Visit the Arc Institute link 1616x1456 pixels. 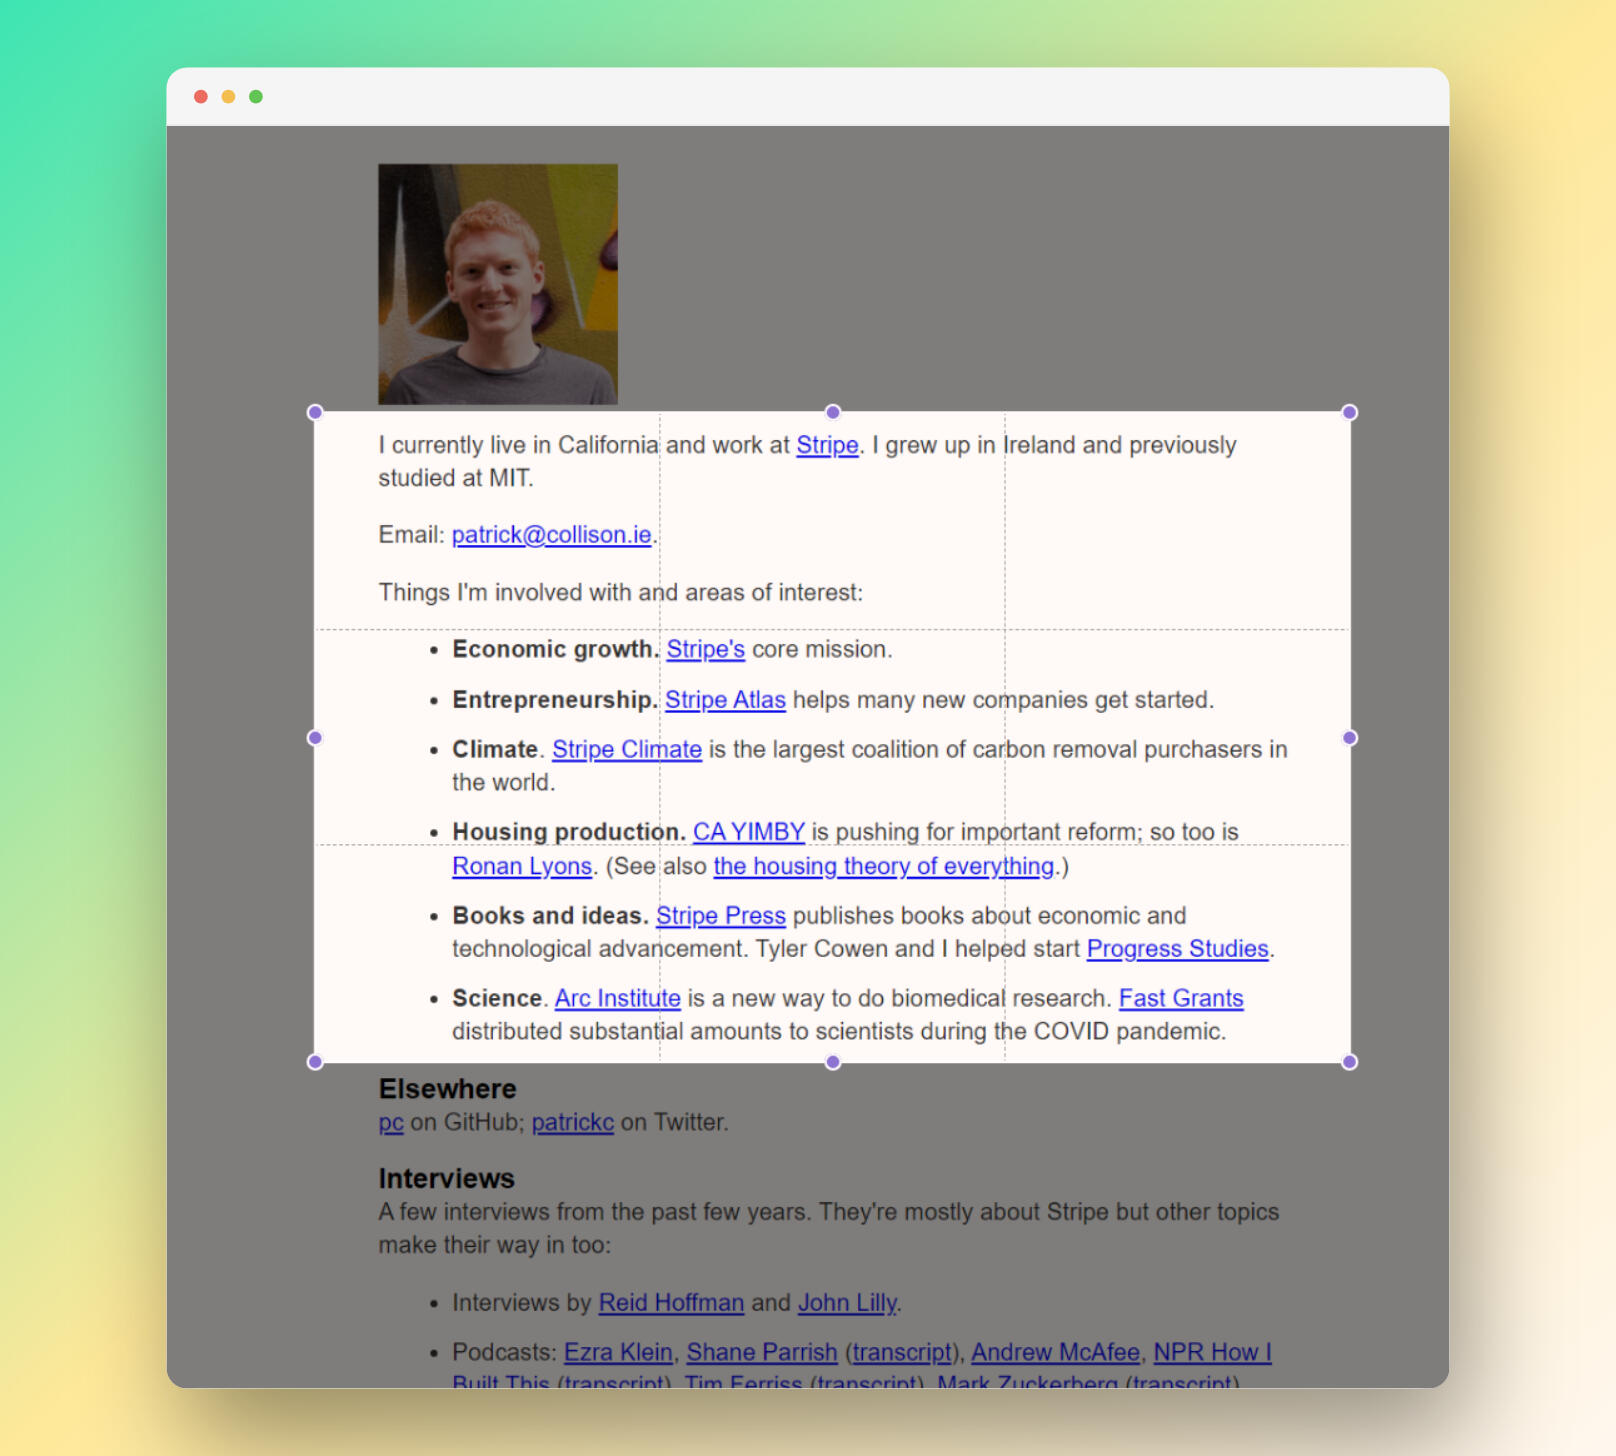617,999
